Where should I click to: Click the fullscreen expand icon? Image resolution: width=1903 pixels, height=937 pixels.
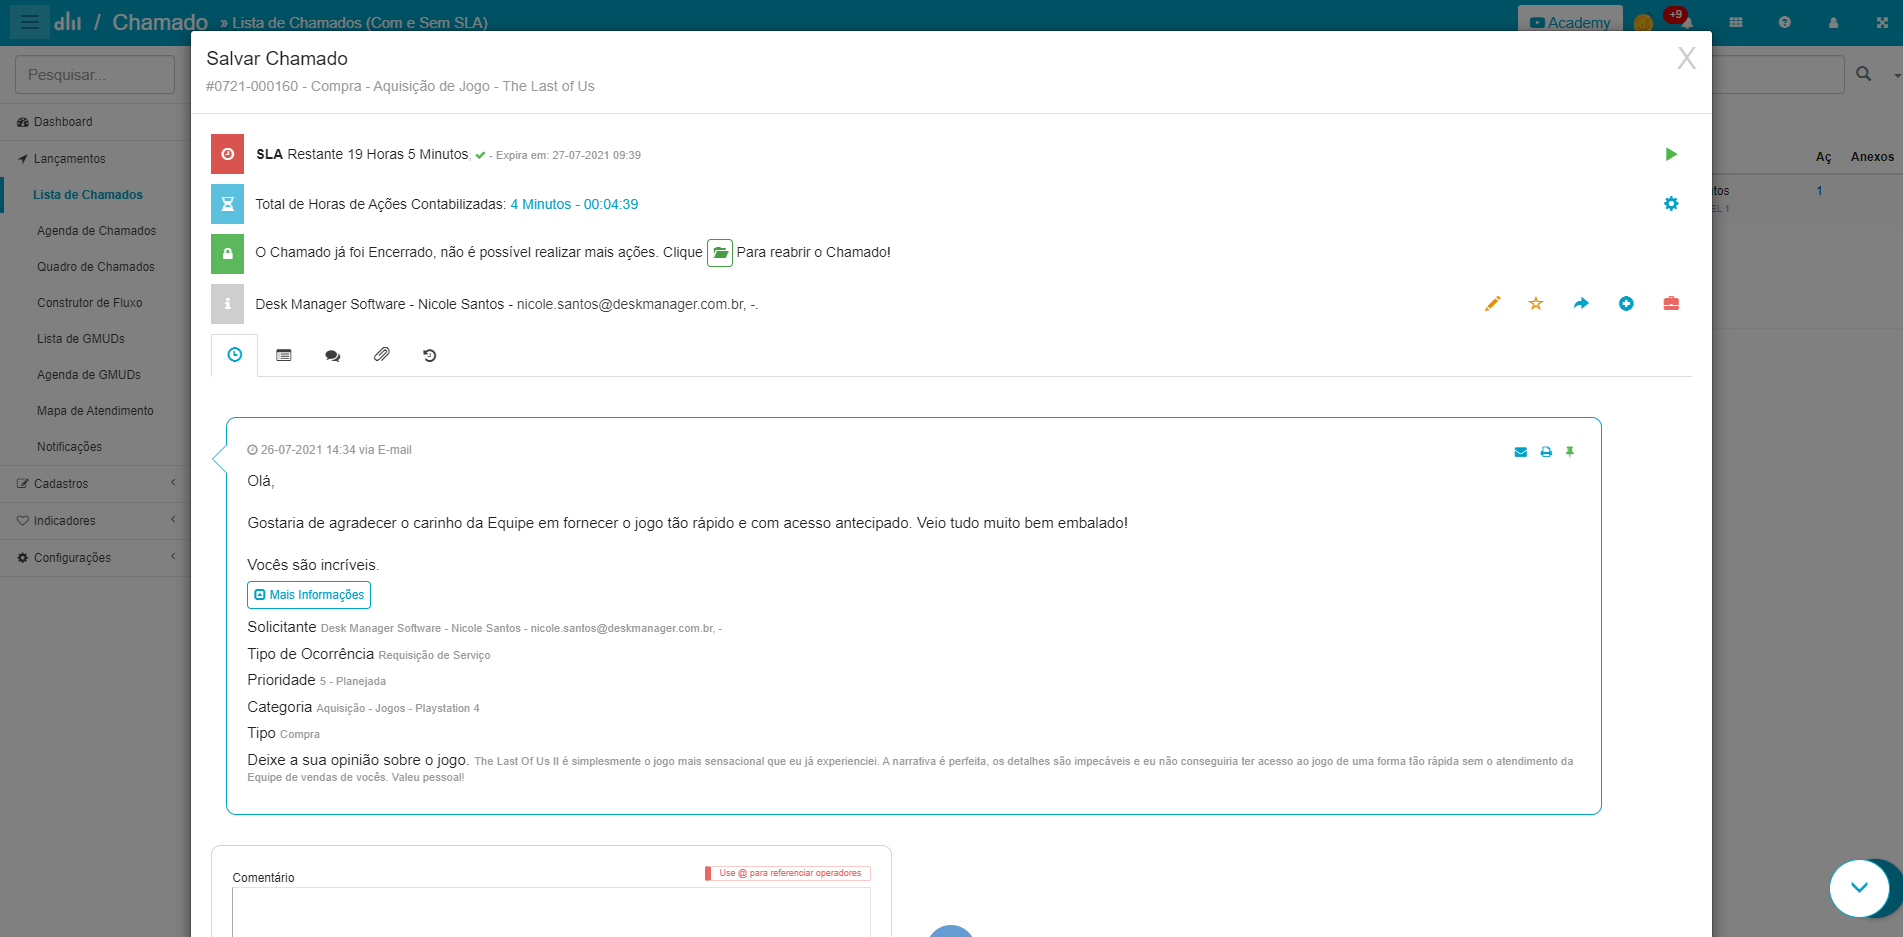1882,22
